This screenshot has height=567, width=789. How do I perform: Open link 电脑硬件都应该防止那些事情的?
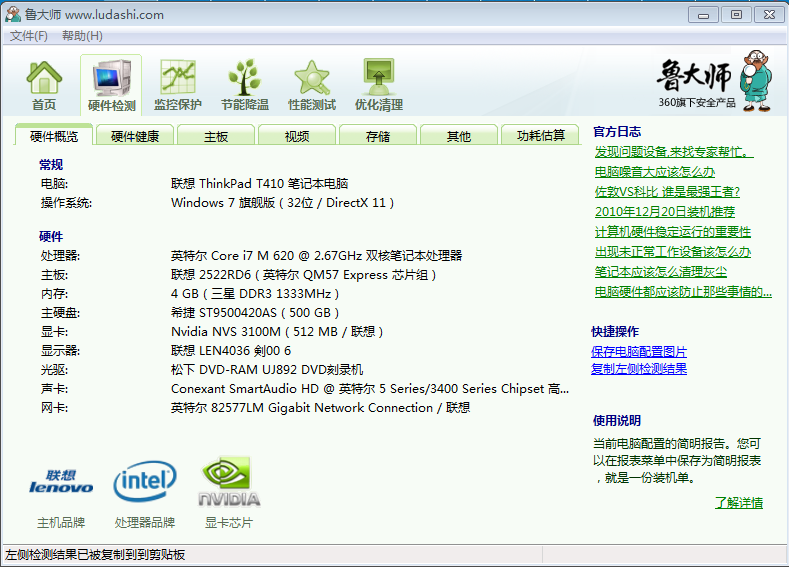coord(683,292)
